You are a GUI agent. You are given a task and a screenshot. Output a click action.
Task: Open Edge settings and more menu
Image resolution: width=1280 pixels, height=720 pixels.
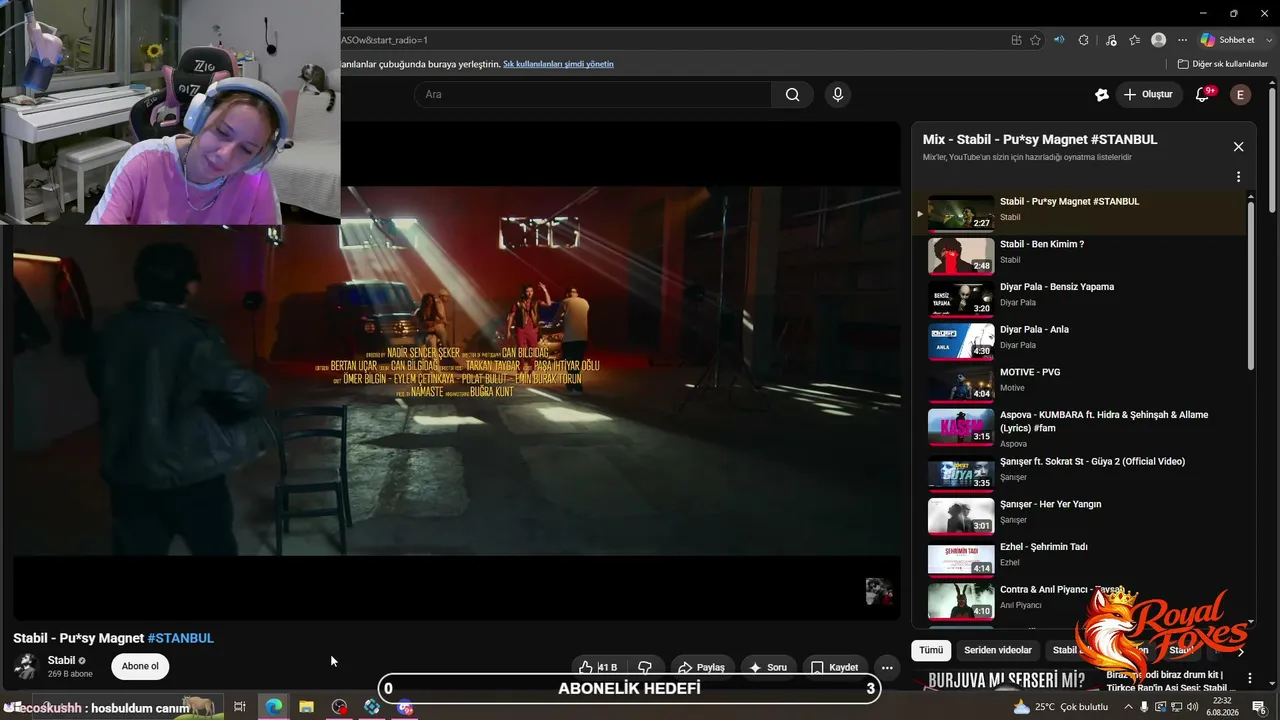tap(1182, 40)
